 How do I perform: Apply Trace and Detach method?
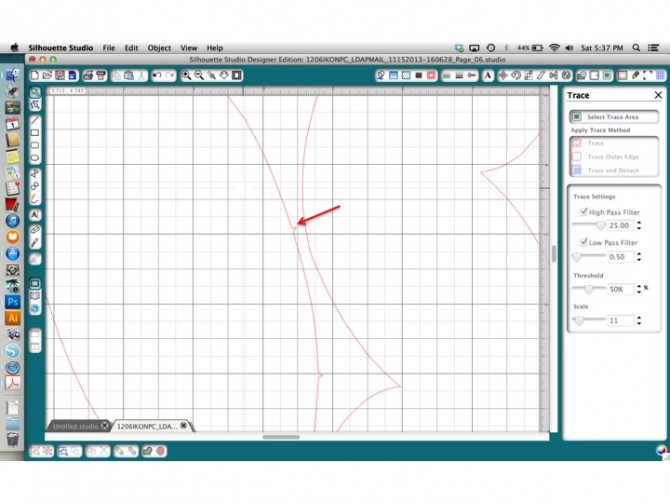(x=614, y=170)
